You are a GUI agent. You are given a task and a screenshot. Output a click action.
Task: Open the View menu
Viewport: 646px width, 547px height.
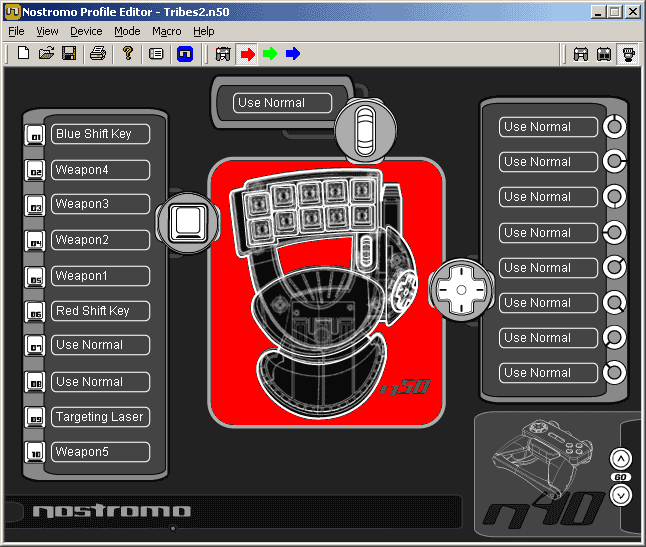(x=47, y=31)
